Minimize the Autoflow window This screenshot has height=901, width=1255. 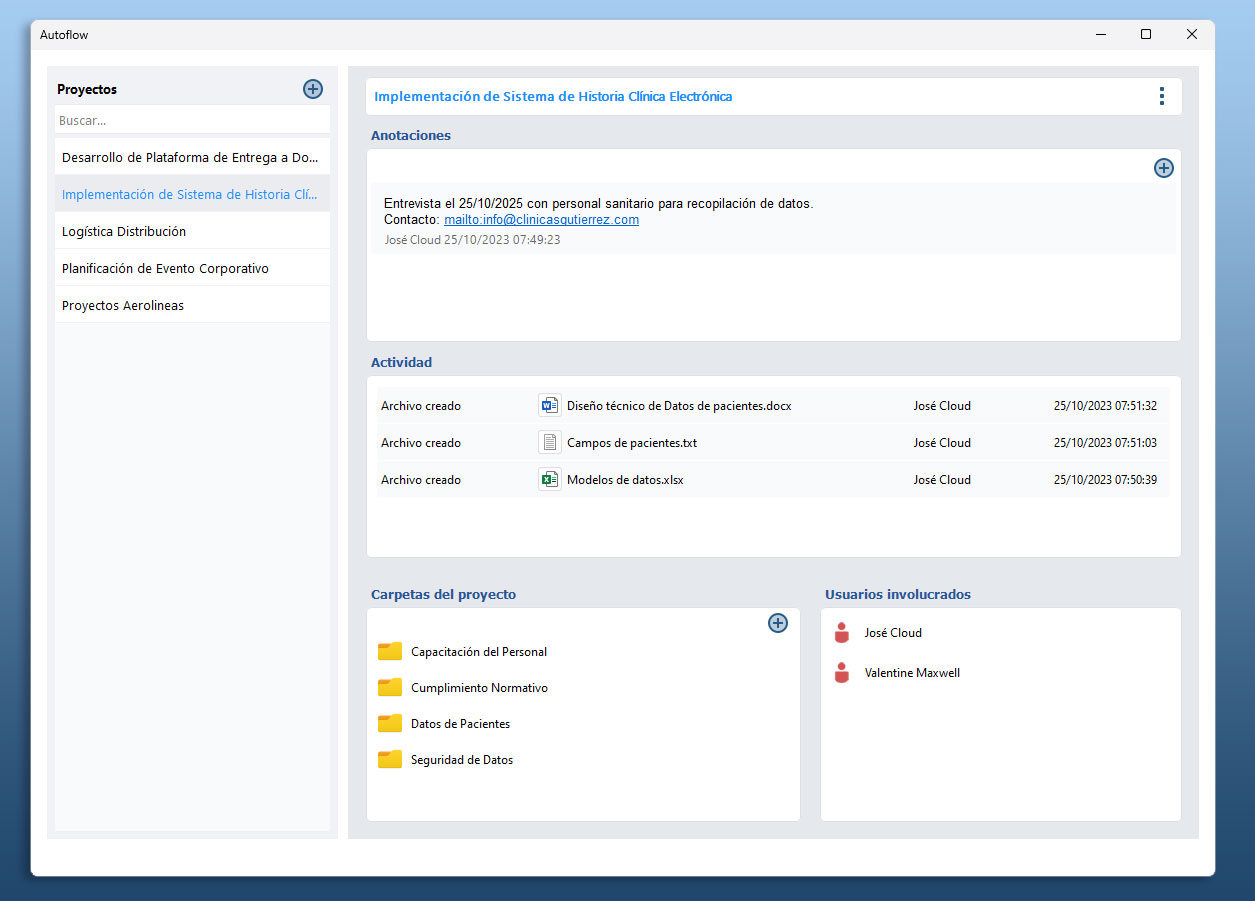click(1100, 34)
